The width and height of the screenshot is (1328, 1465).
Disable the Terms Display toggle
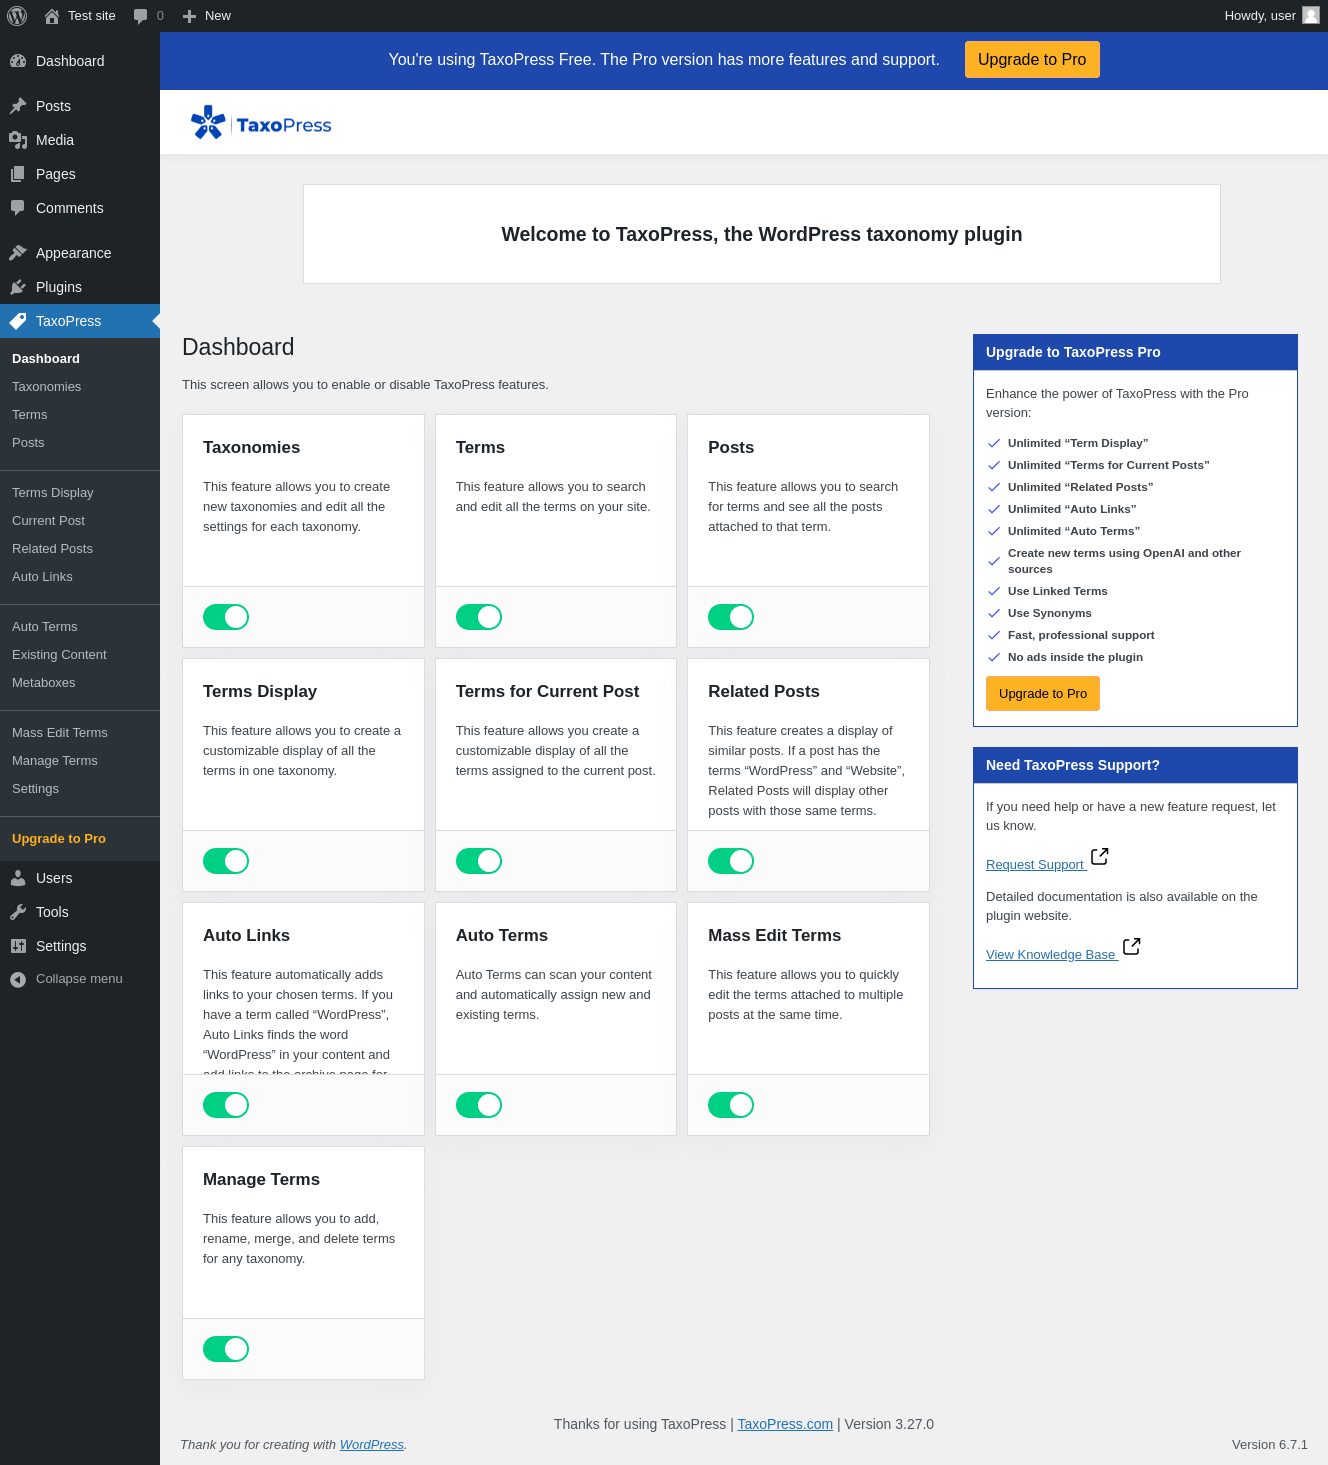point(226,861)
